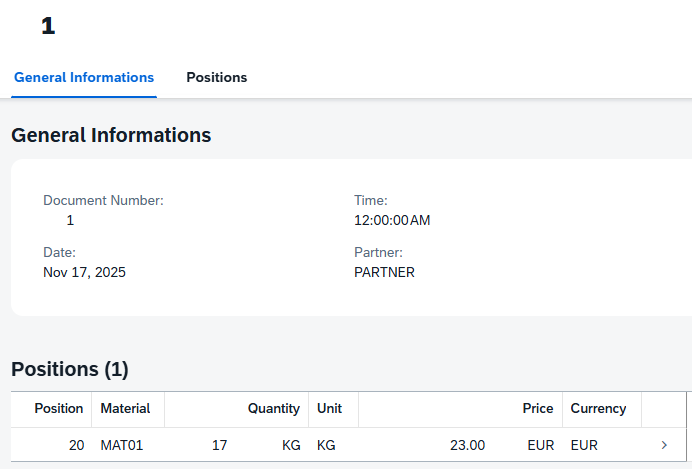Viewport: 692px width, 469px height.
Task: Click position number 20 in the table
Action: coord(76,445)
